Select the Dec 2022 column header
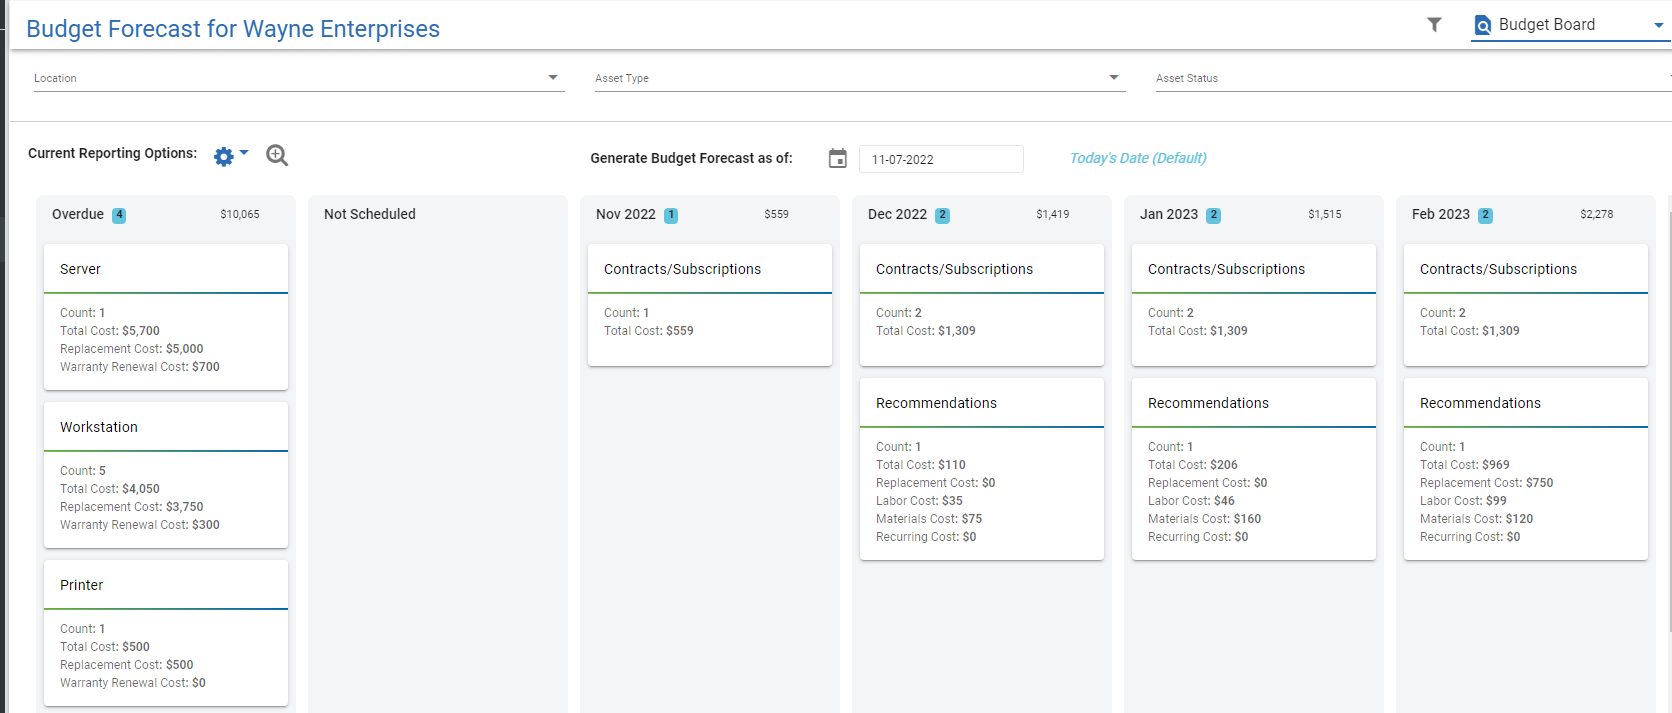The height and width of the screenshot is (713, 1672). (x=897, y=214)
